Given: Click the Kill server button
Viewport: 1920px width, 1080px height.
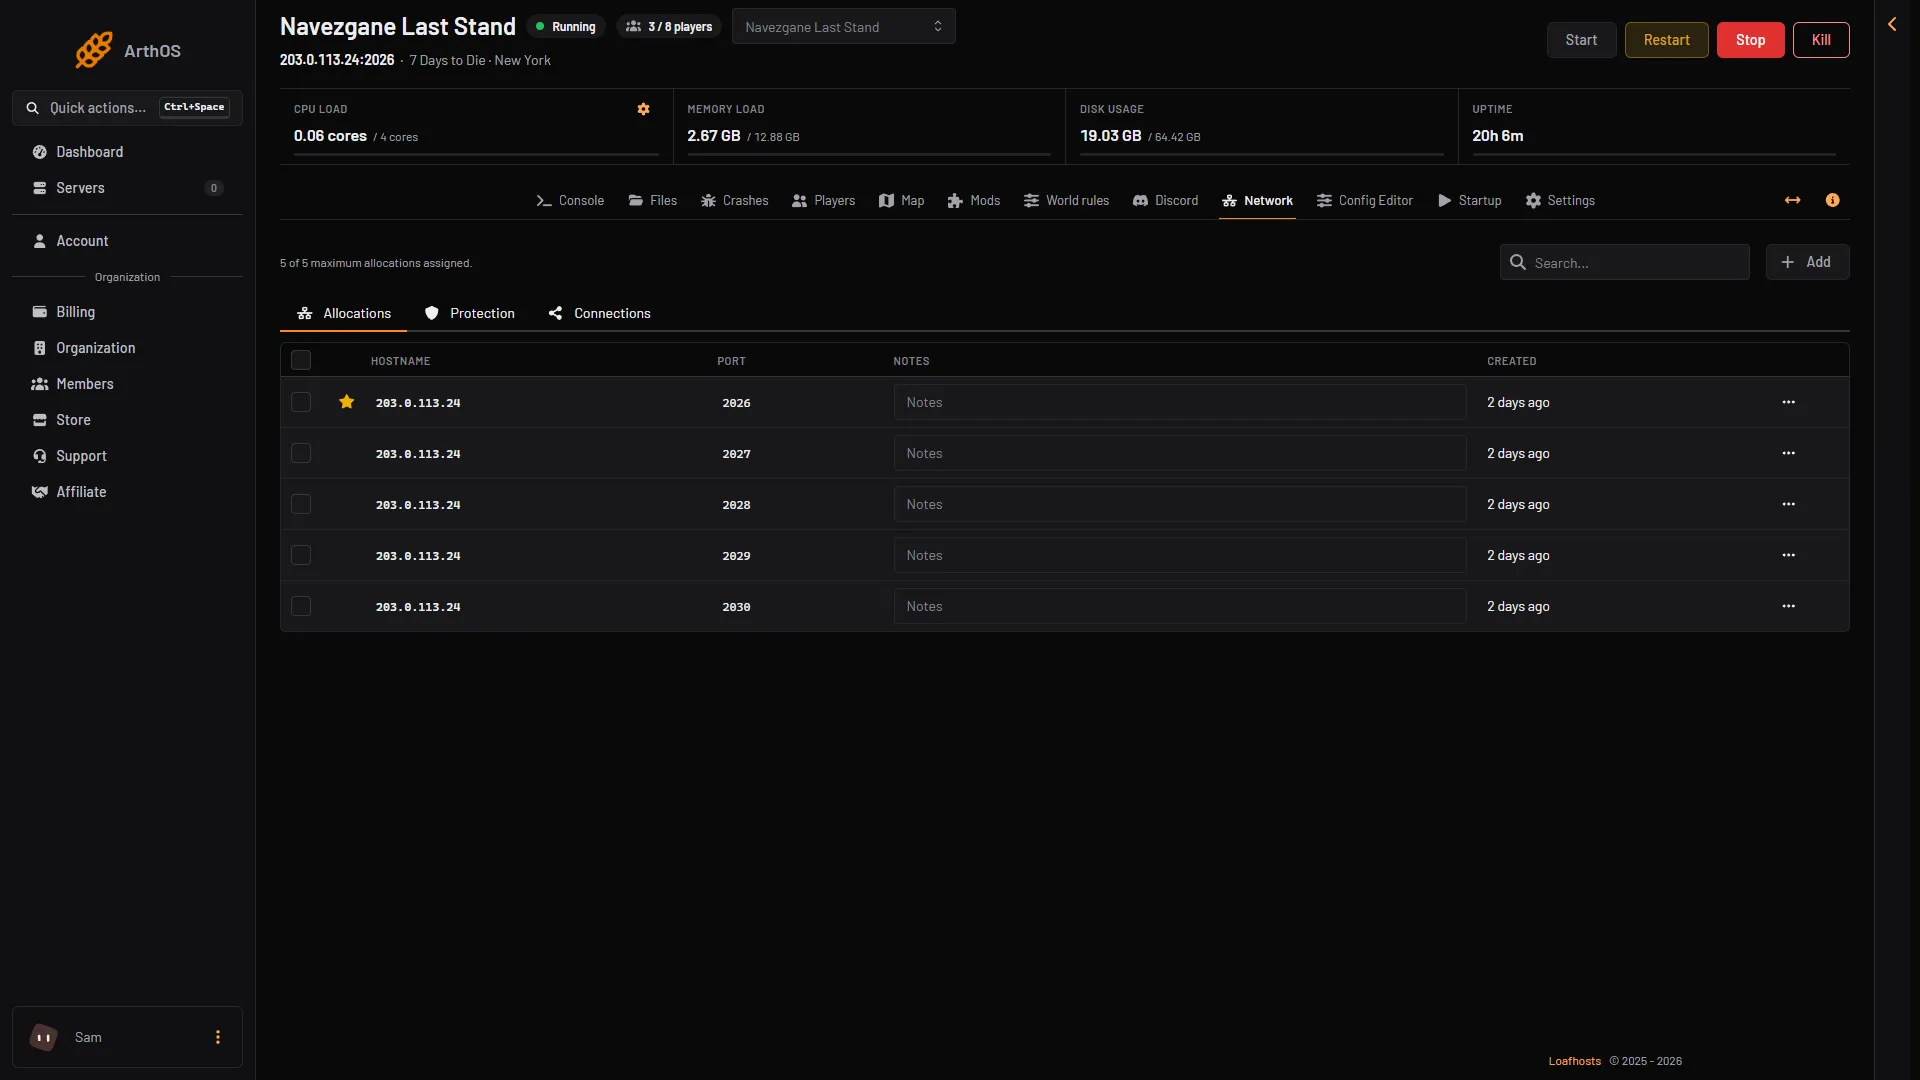Looking at the screenshot, I should [1821, 40].
